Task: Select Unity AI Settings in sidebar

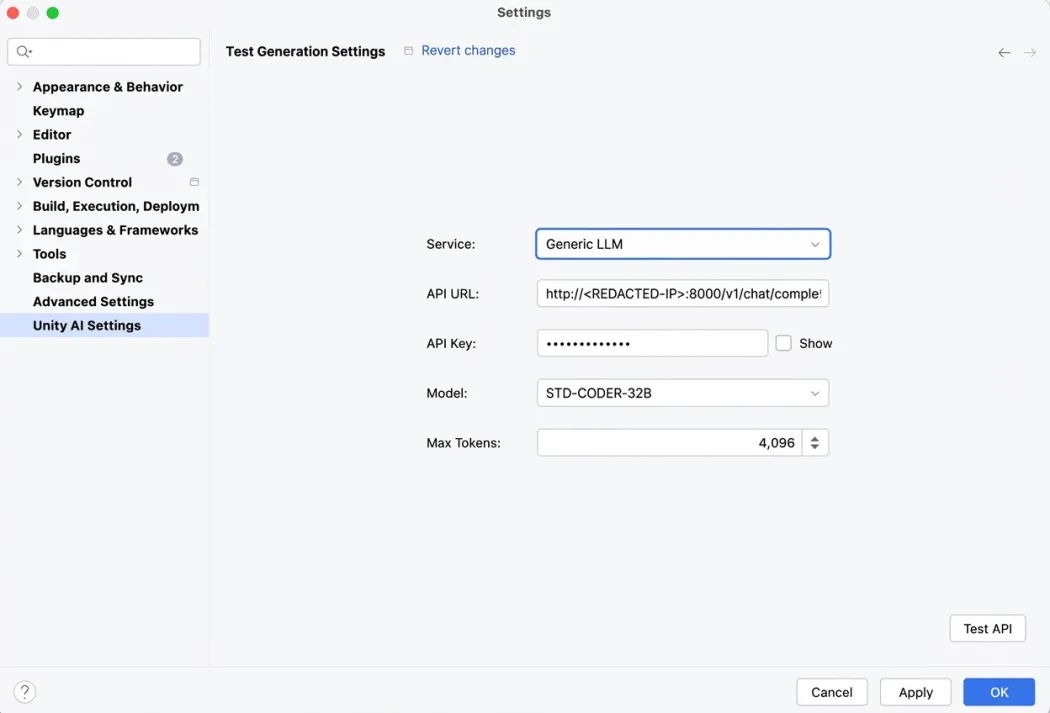Action: (x=87, y=326)
